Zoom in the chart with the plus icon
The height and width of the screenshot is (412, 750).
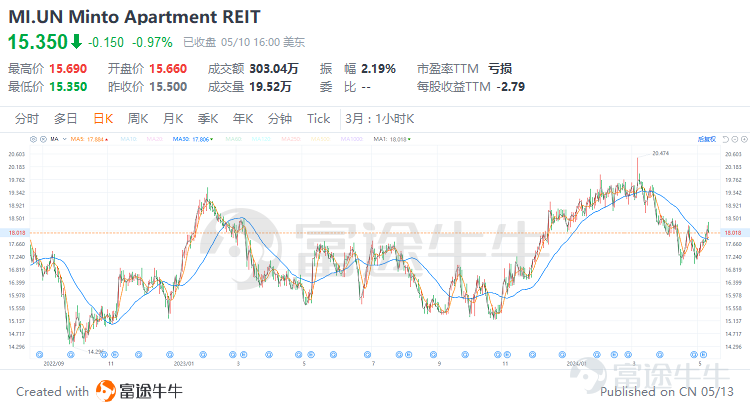click(x=744, y=139)
